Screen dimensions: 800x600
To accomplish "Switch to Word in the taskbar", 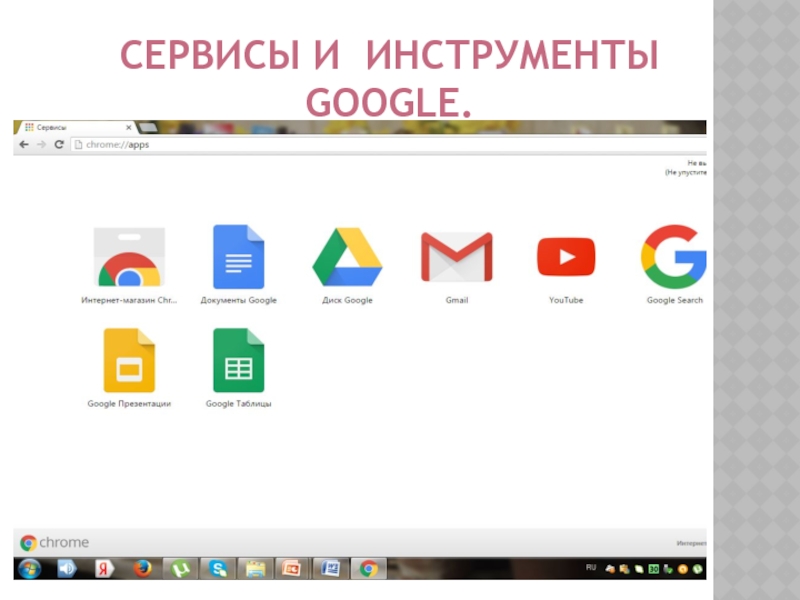I will click(330, 568).
